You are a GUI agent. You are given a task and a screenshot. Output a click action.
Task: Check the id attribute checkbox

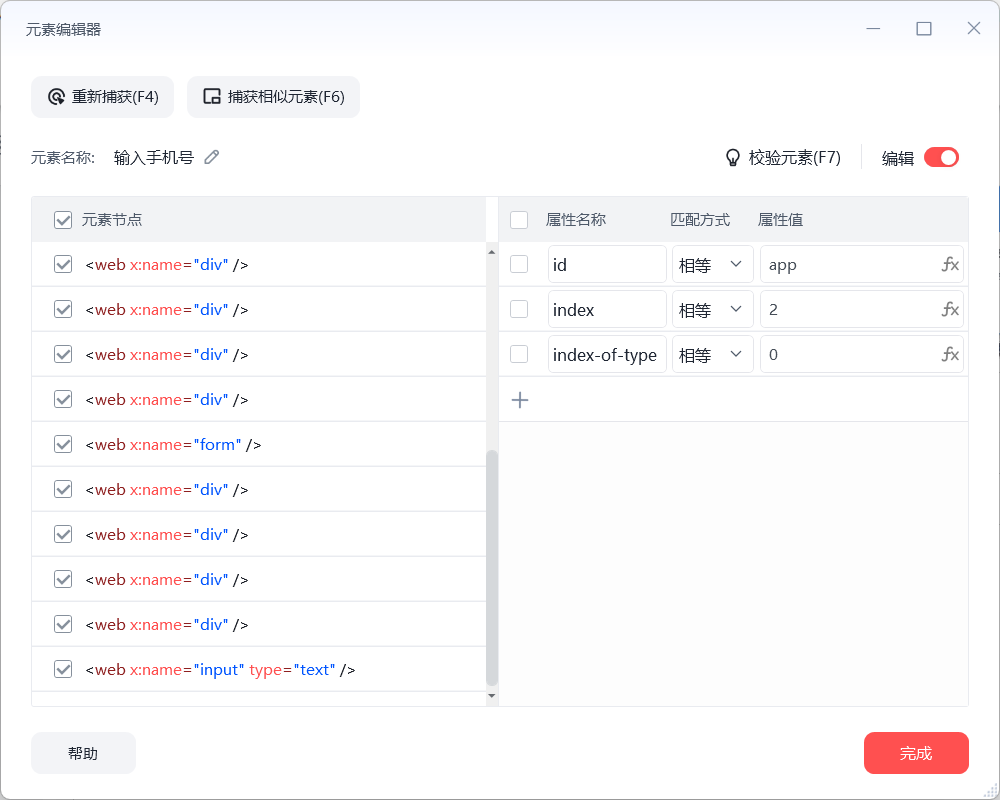(x=519, y=264)
